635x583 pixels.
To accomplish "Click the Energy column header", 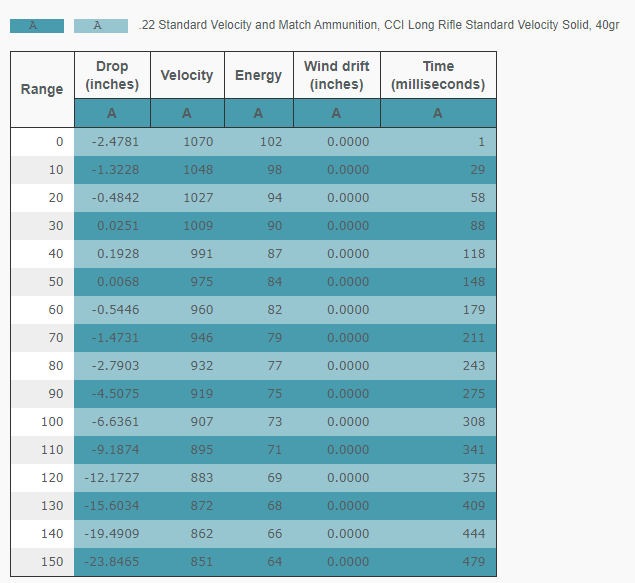I will tap(258, 75).
